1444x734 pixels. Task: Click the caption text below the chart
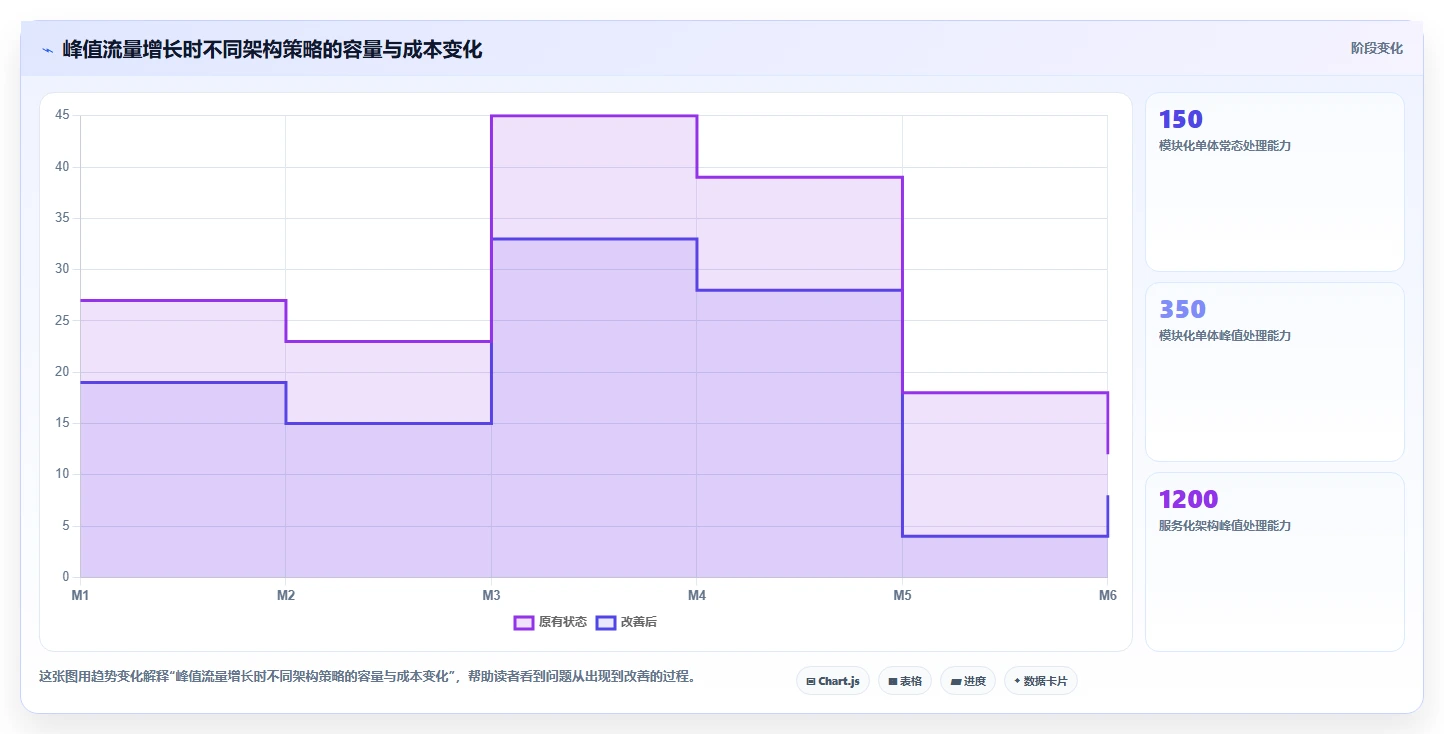(367, 677)
